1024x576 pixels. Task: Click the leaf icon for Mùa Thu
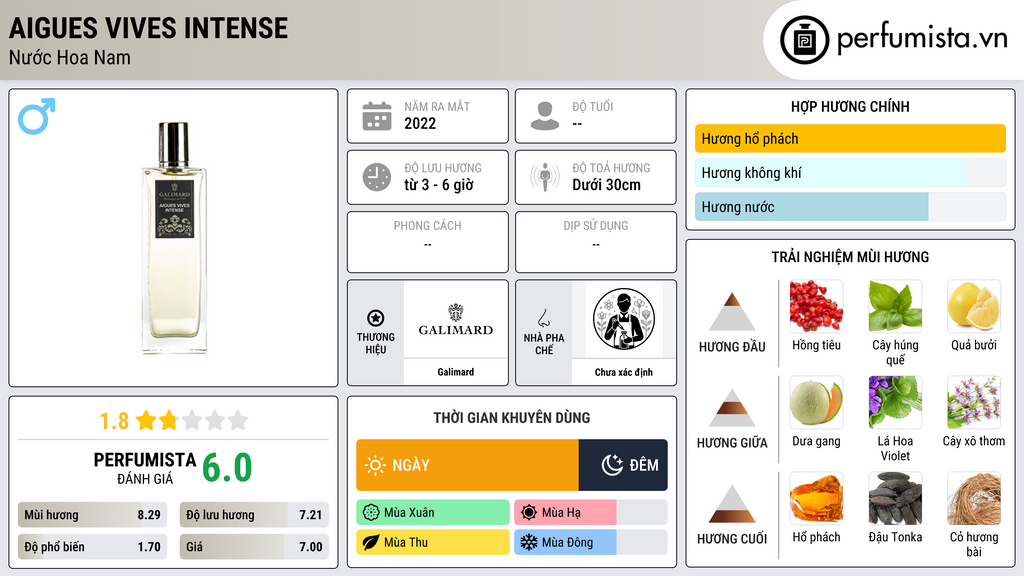tap(371, 542)
